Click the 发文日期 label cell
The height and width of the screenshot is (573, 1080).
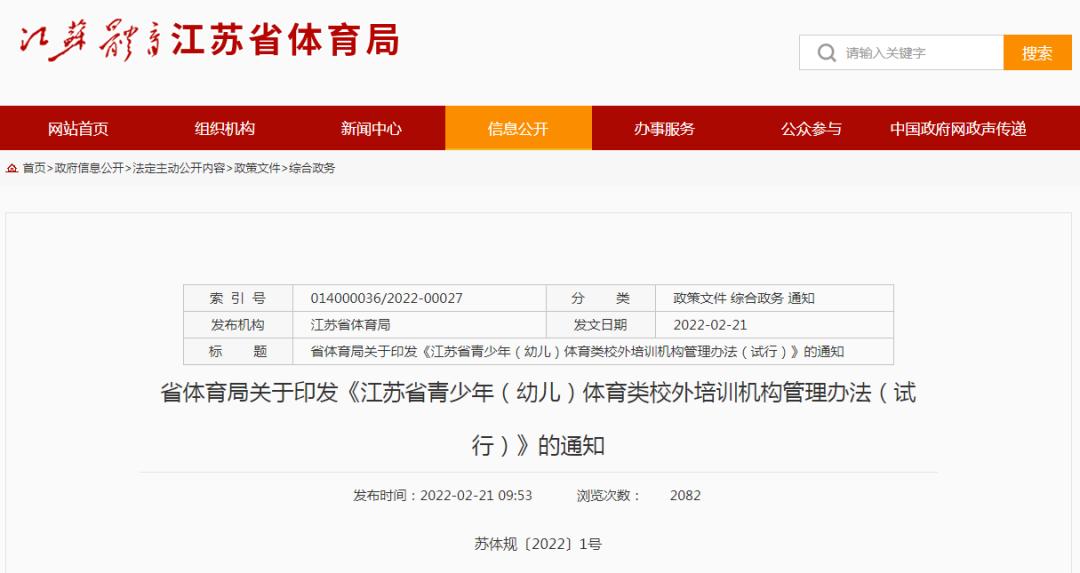601,324
